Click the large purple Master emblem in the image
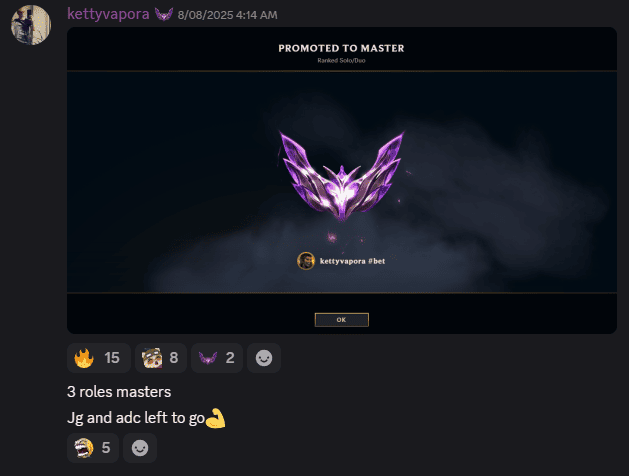This screenshot has height=476, width=629. tap(342, 176)
